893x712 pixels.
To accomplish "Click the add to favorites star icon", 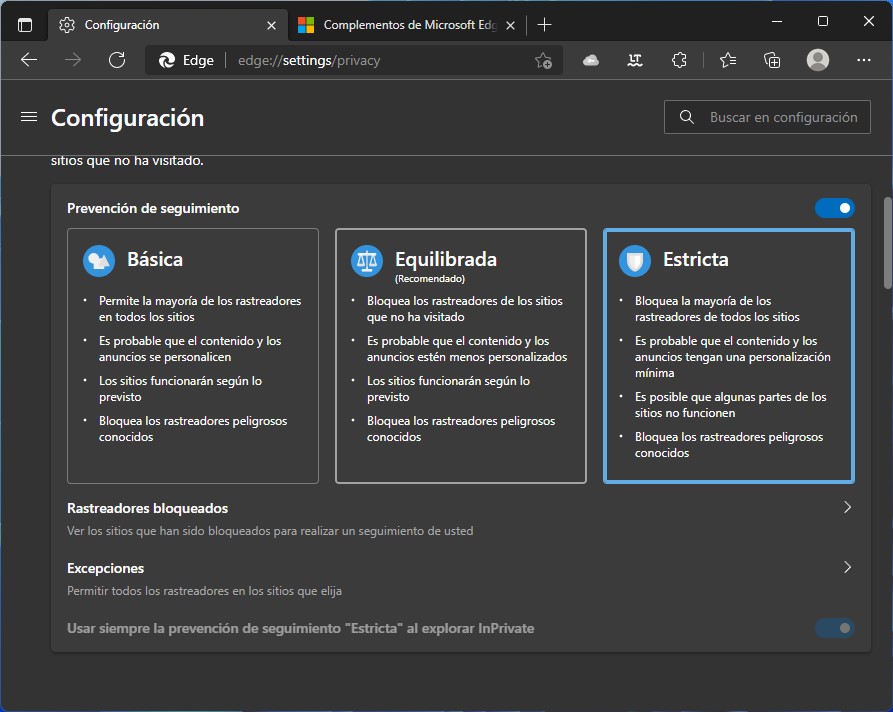I will click(543, 60).
